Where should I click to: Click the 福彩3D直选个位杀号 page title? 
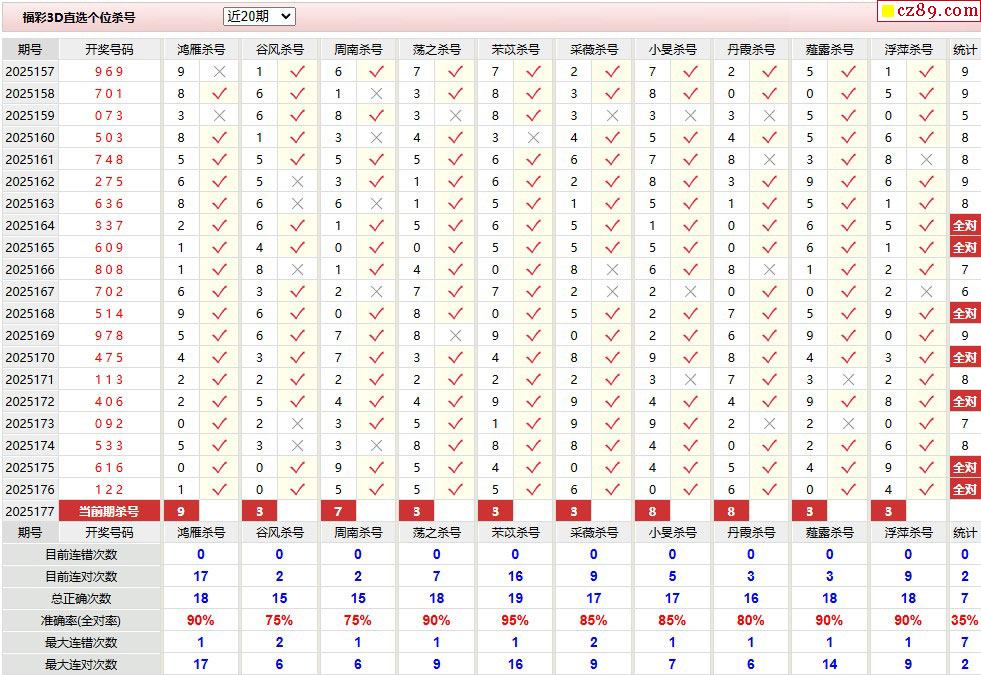79,18
